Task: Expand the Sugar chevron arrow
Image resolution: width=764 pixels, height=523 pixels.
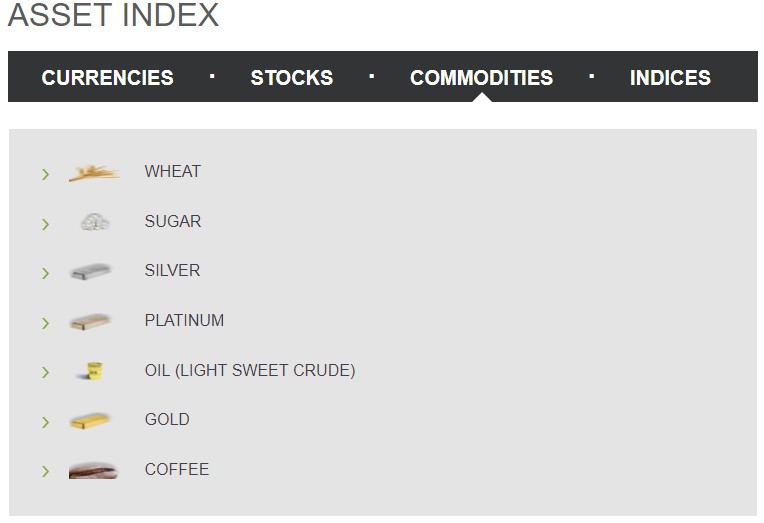Action: pos(45,224)
